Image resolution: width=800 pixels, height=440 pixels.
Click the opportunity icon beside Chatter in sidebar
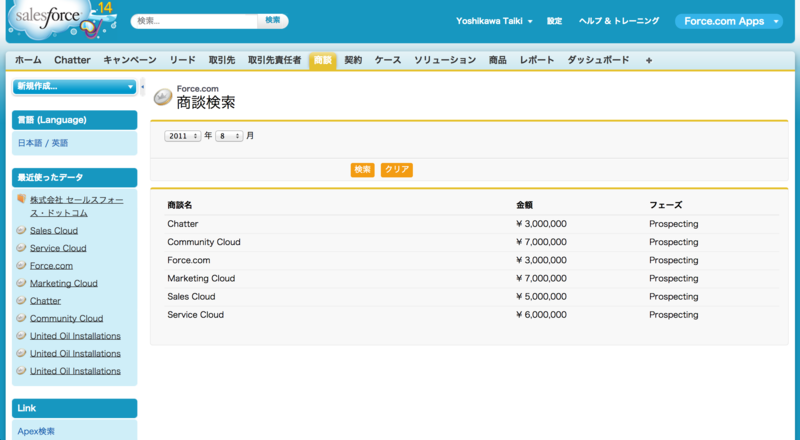point(21,300)
